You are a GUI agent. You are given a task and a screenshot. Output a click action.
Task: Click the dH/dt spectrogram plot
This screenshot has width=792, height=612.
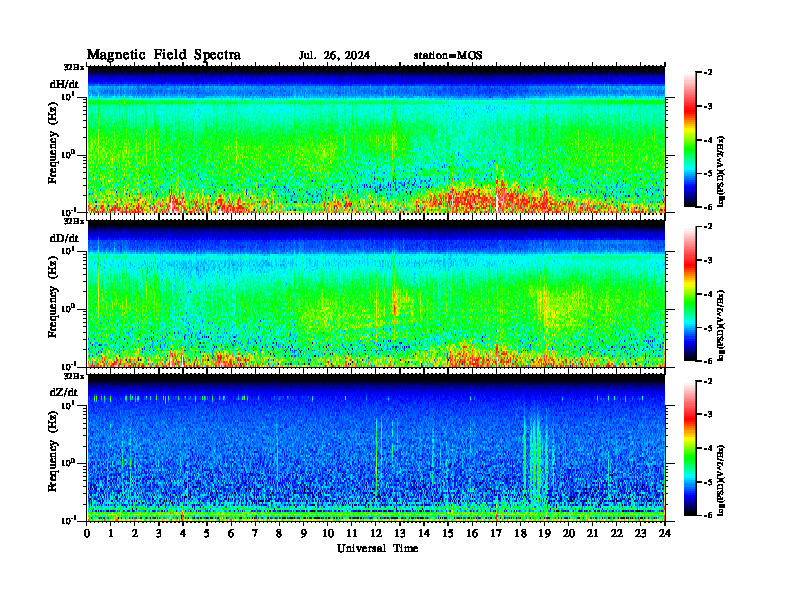(x=376, y=139)
